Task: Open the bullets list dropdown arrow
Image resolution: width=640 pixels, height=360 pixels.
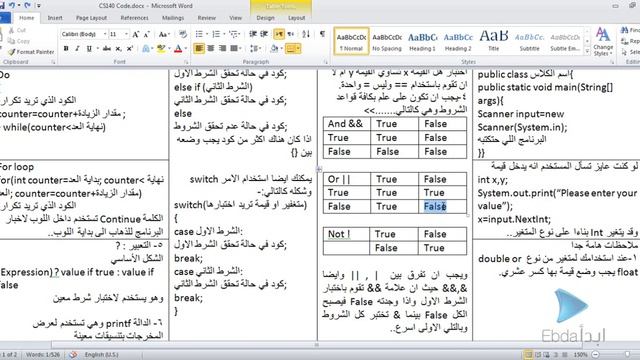Action: tap(207, 34)
